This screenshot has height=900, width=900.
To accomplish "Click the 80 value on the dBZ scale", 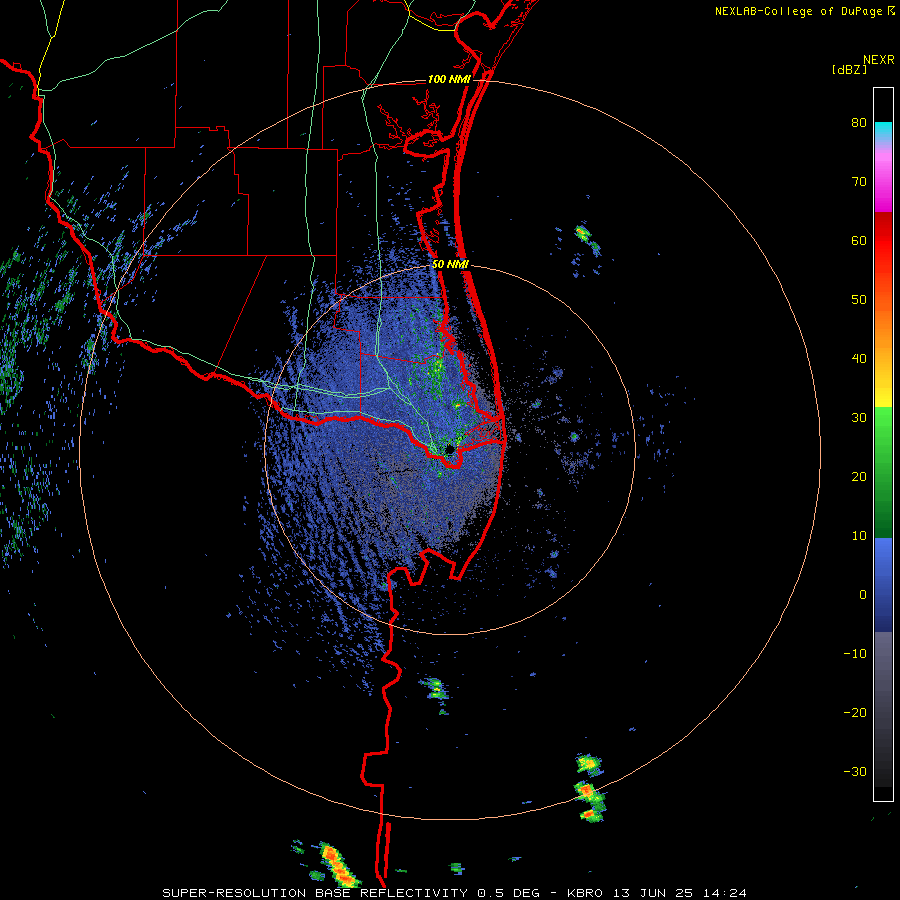I will click(859, 123).
